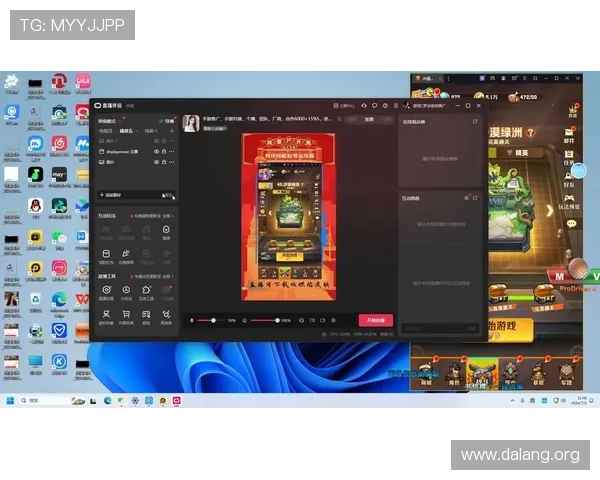Toggle lock on dnplayer.exe source
This screenshot has width=600, height=480.
[164, 151]
